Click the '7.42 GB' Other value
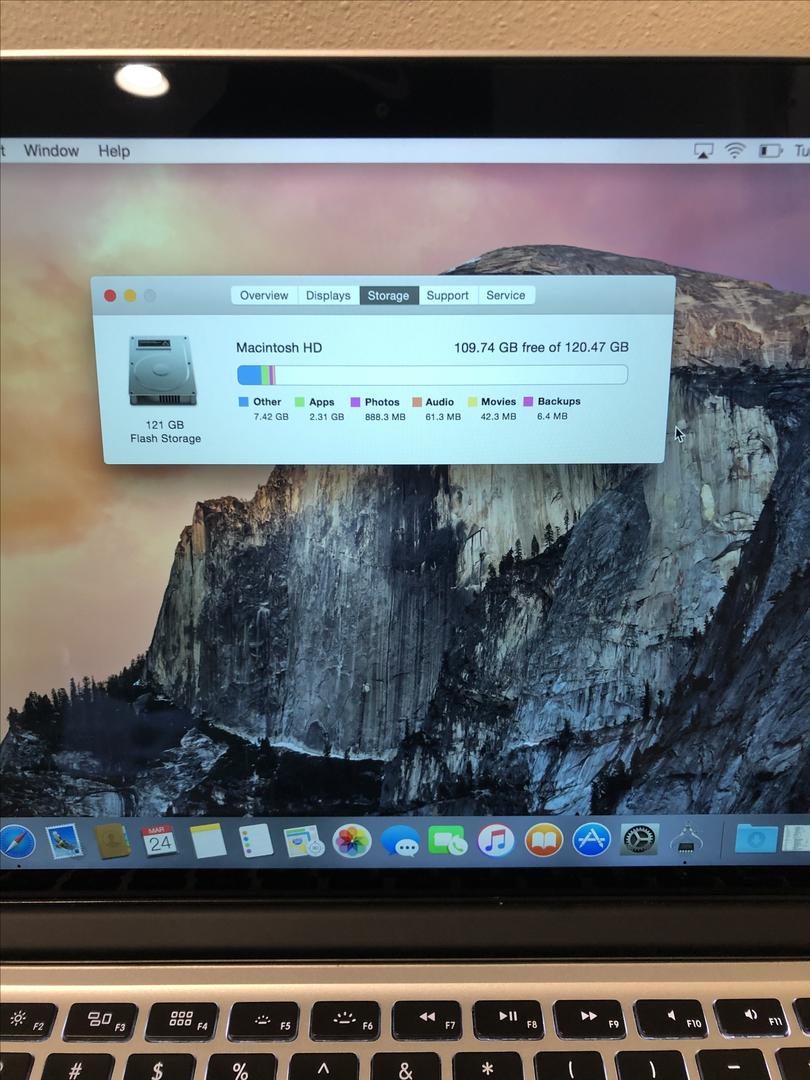 (x=271, y=417)
